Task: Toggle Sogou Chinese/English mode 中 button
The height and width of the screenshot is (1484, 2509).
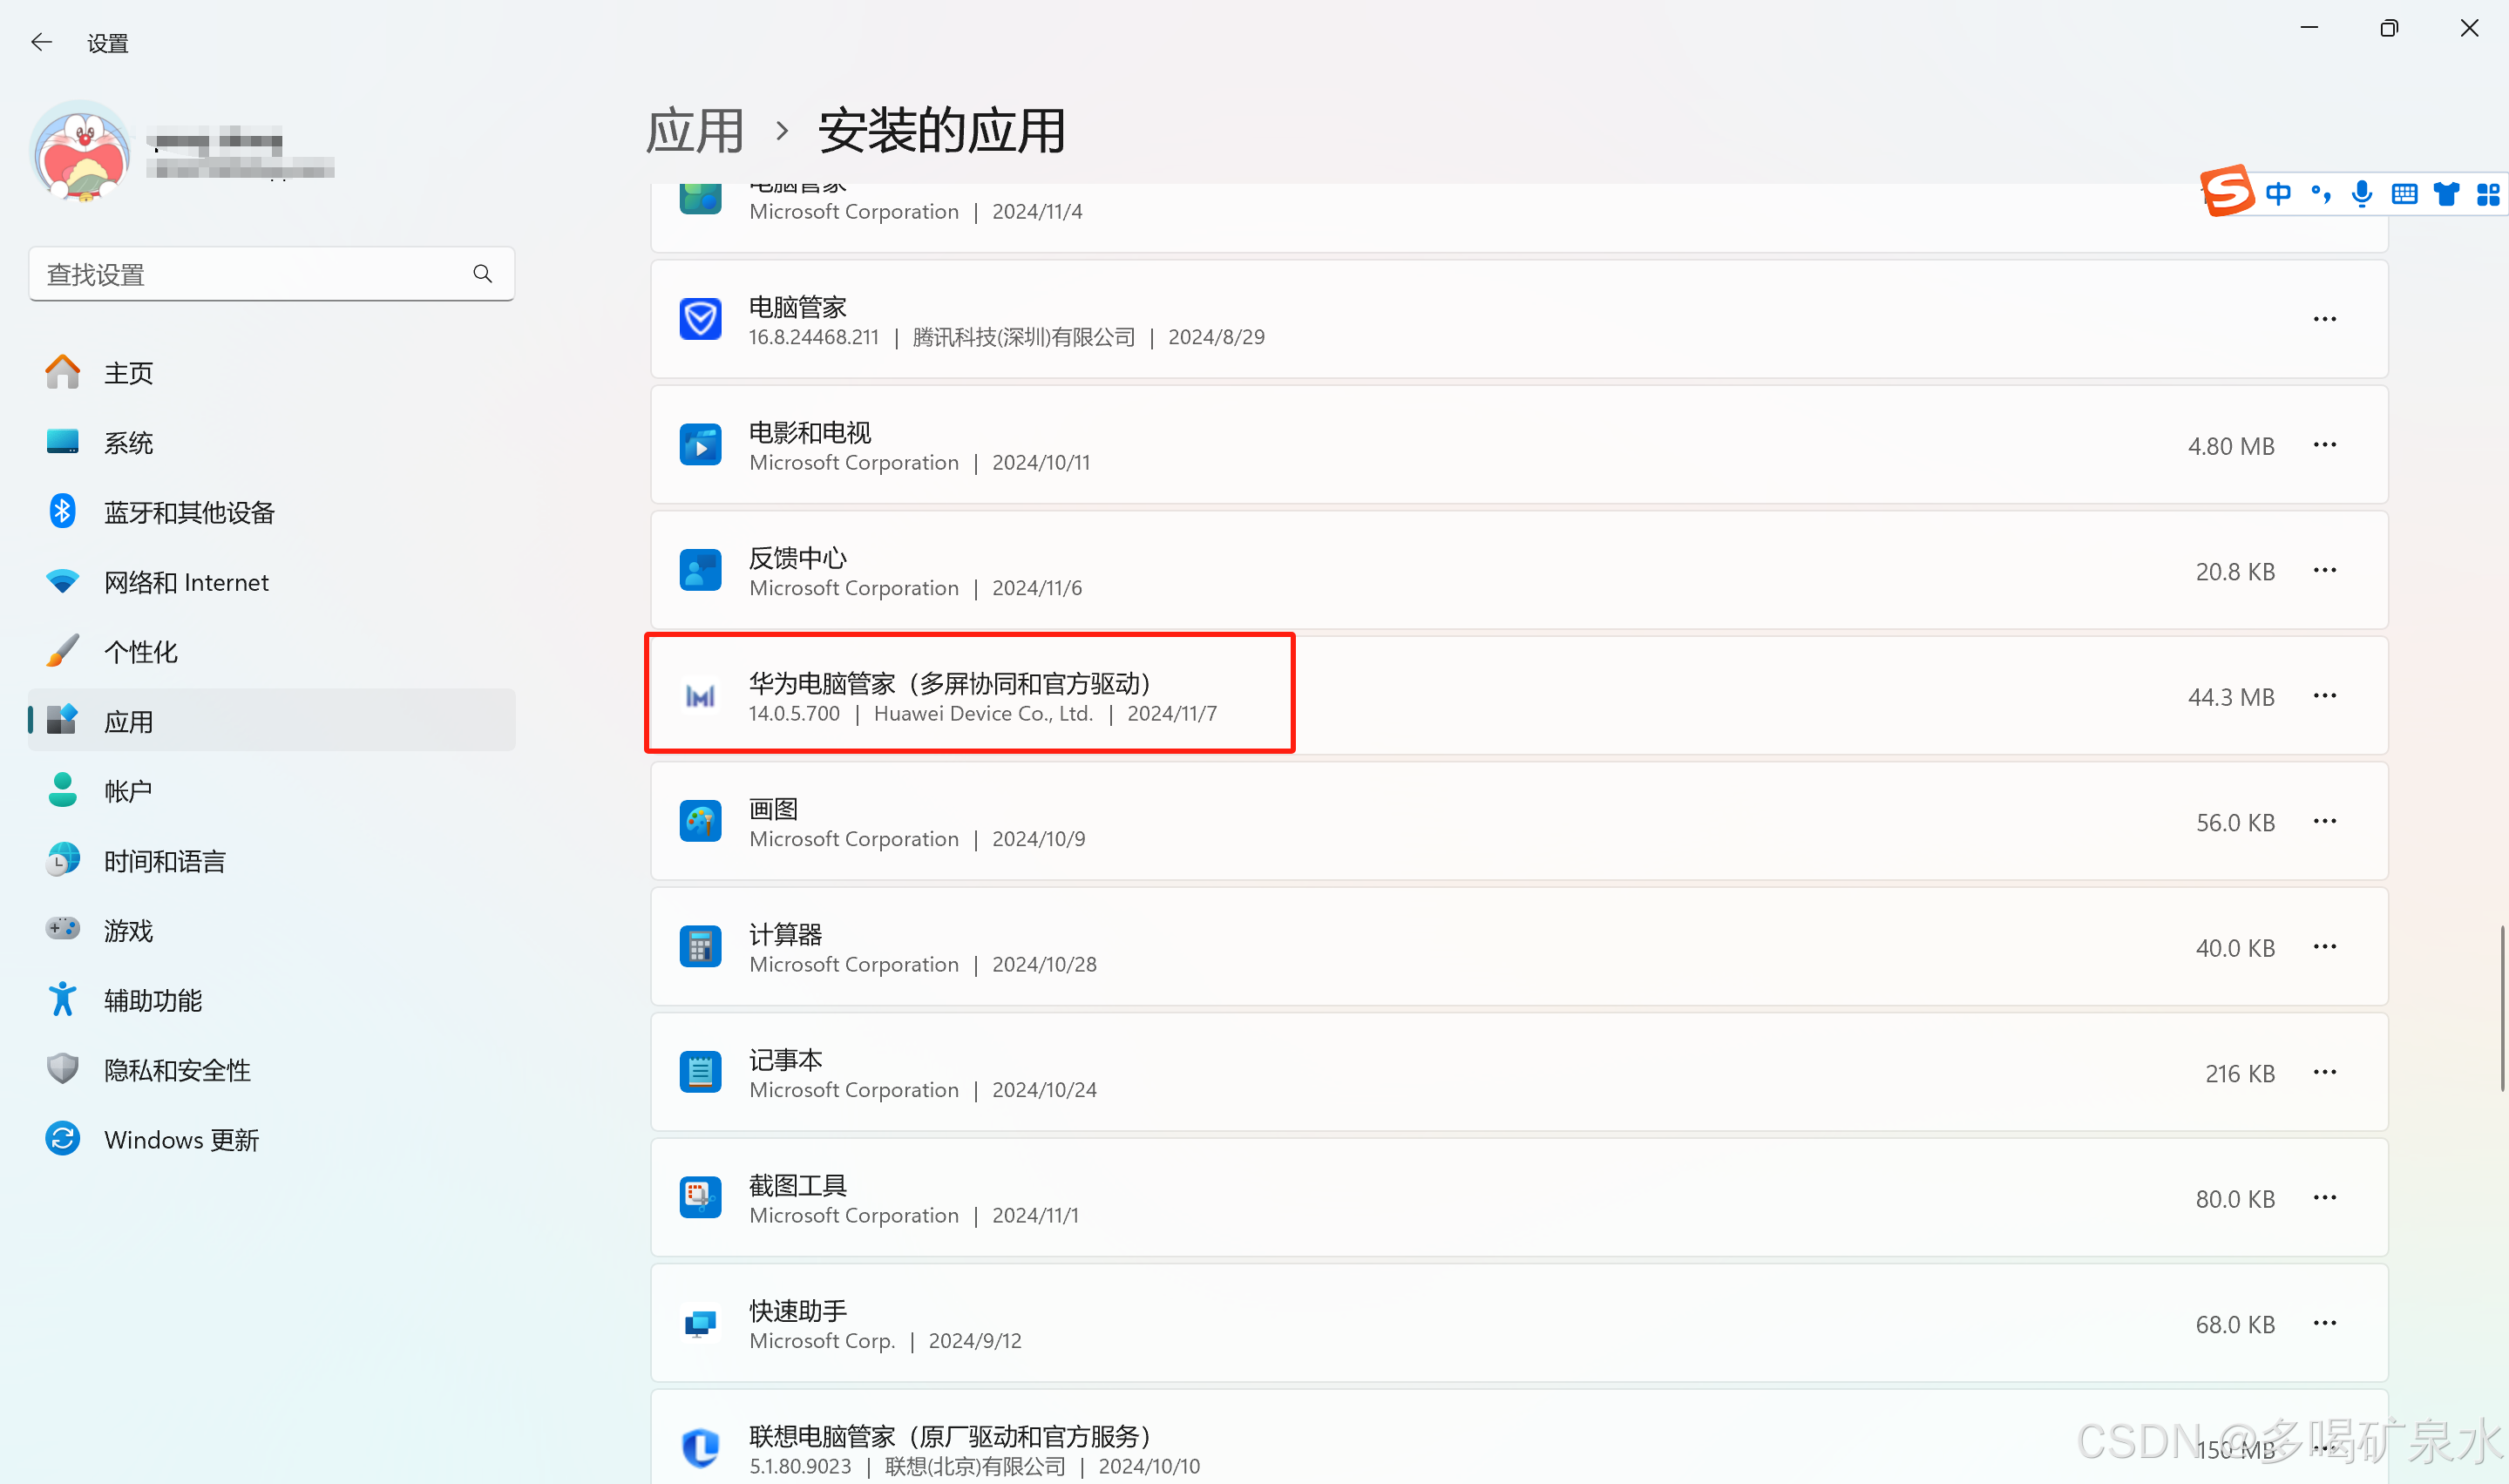Action: (x=2279, y=193)
